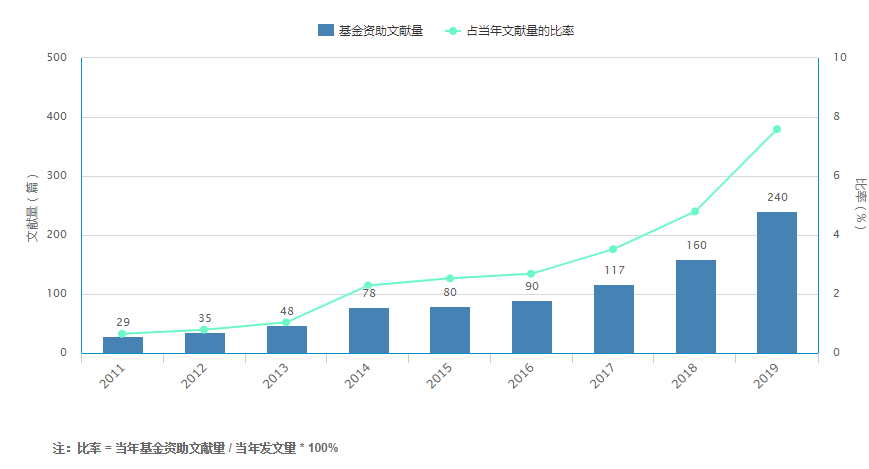The image size is (869, 469).
Task: Click the 注：比率 footnote text
Action: (x=195, y=448)
